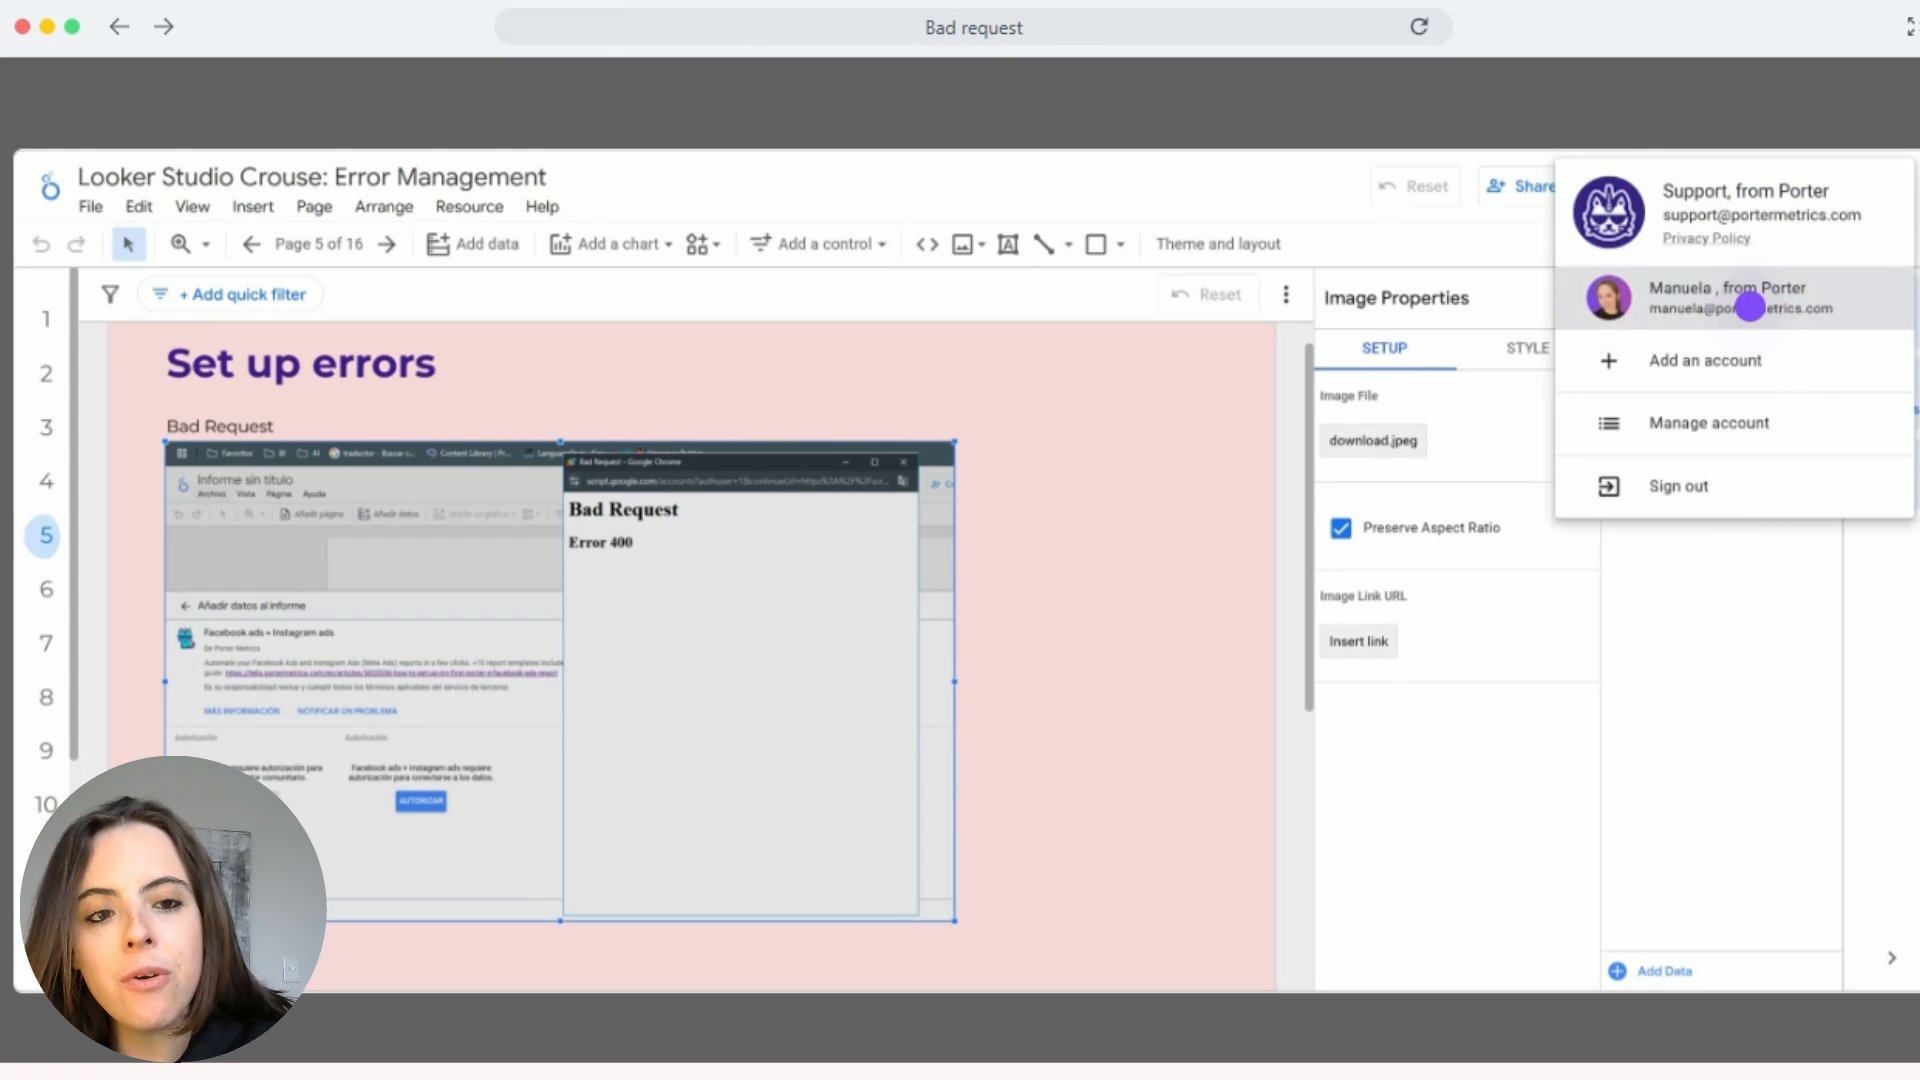Expand the zoom level dropdown arrow

206,244
